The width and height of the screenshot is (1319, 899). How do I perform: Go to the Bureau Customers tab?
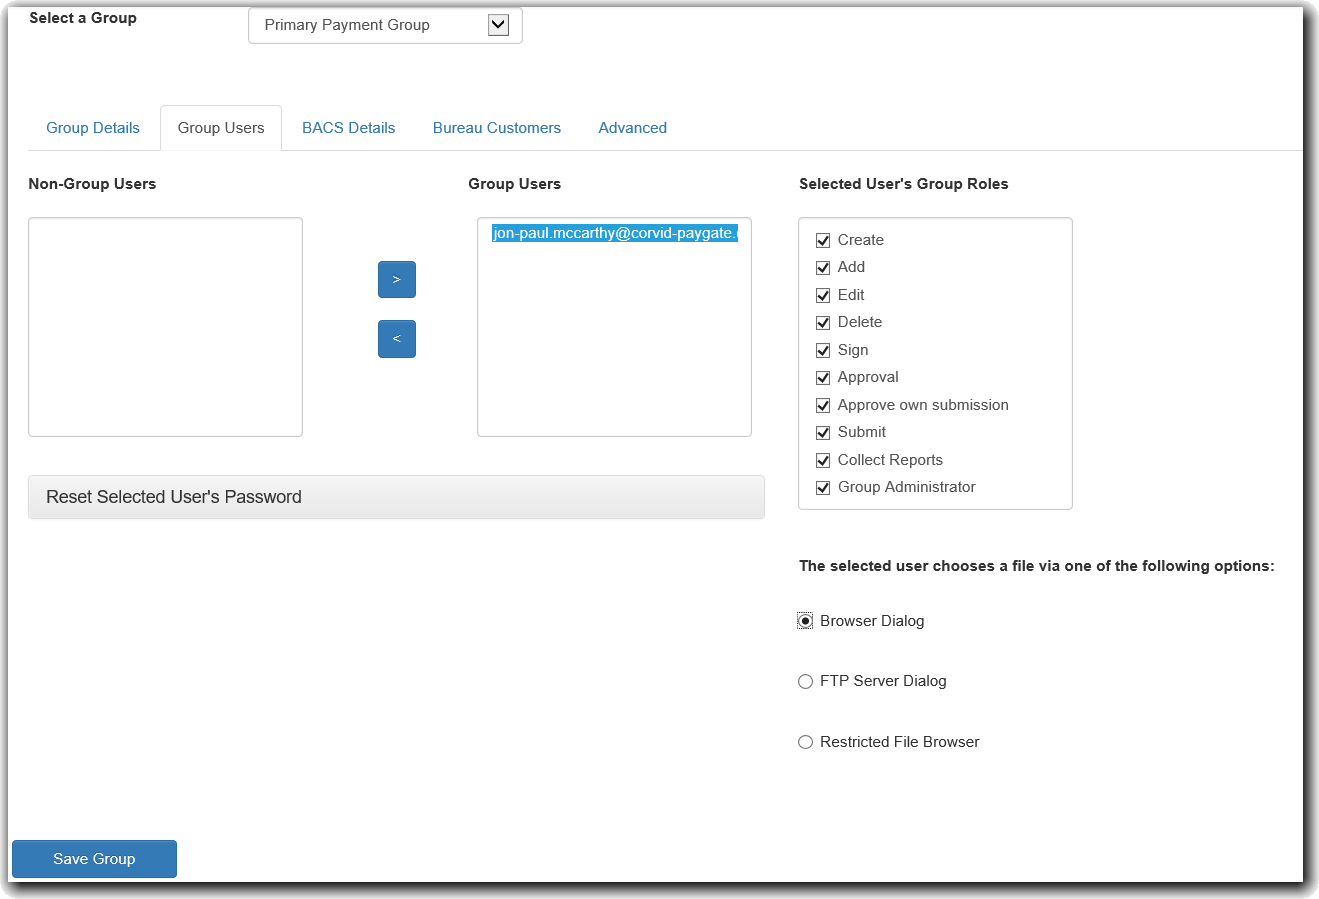tap(496, 128)
